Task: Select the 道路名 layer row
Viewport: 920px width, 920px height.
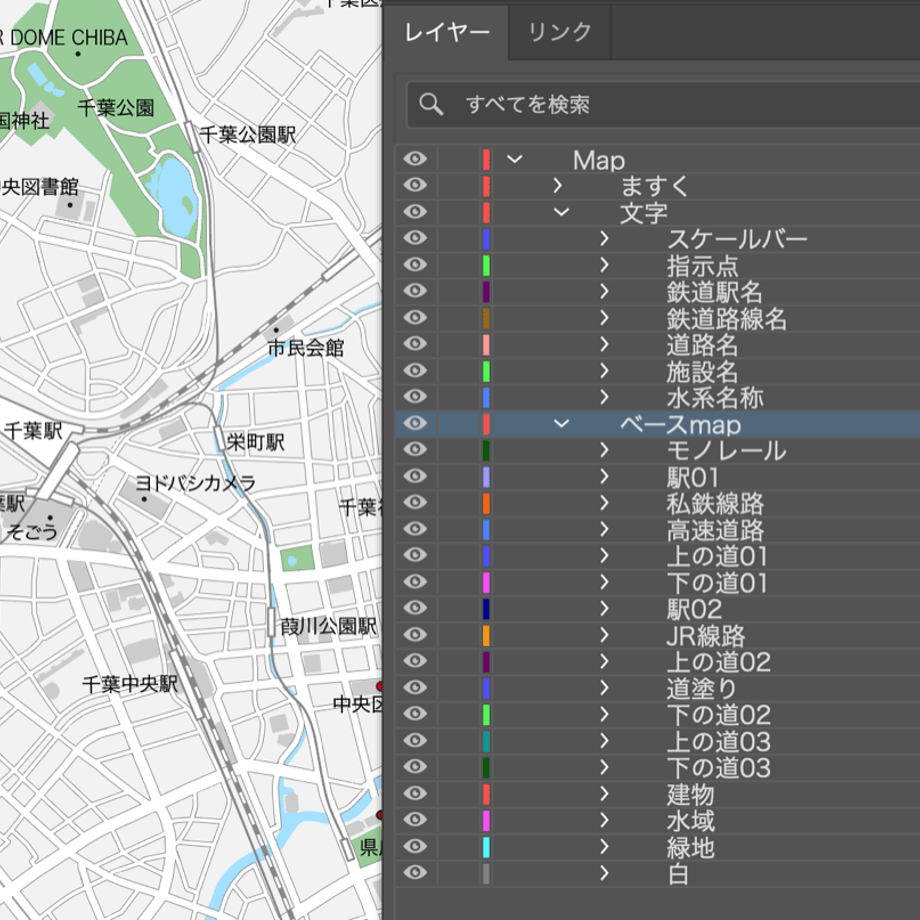Action: click(658, 344)
